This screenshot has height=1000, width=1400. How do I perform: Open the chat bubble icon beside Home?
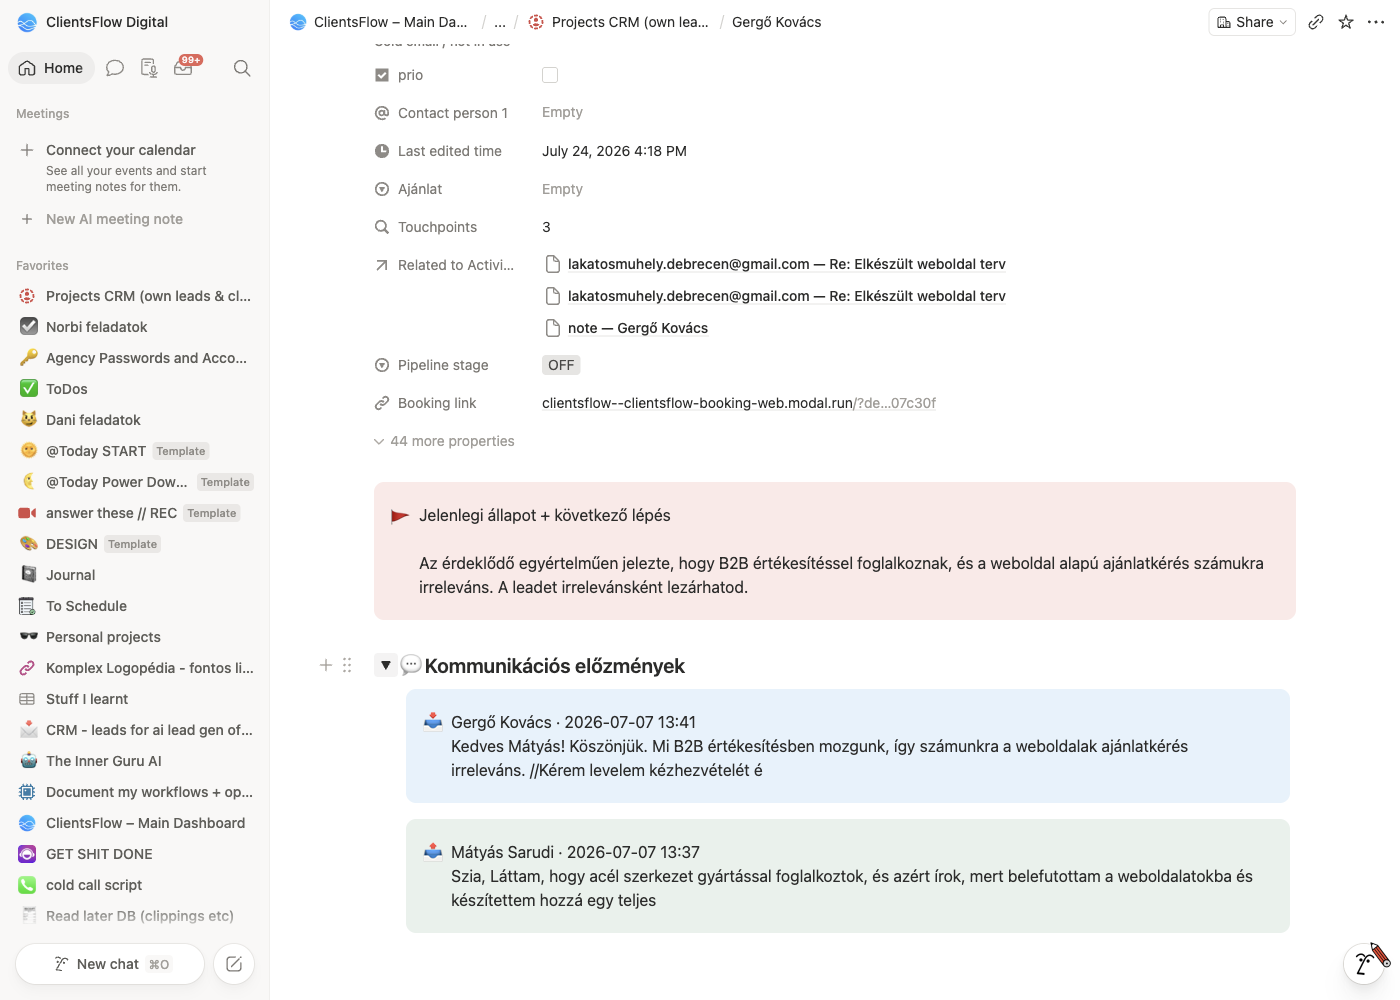point(115,68)
